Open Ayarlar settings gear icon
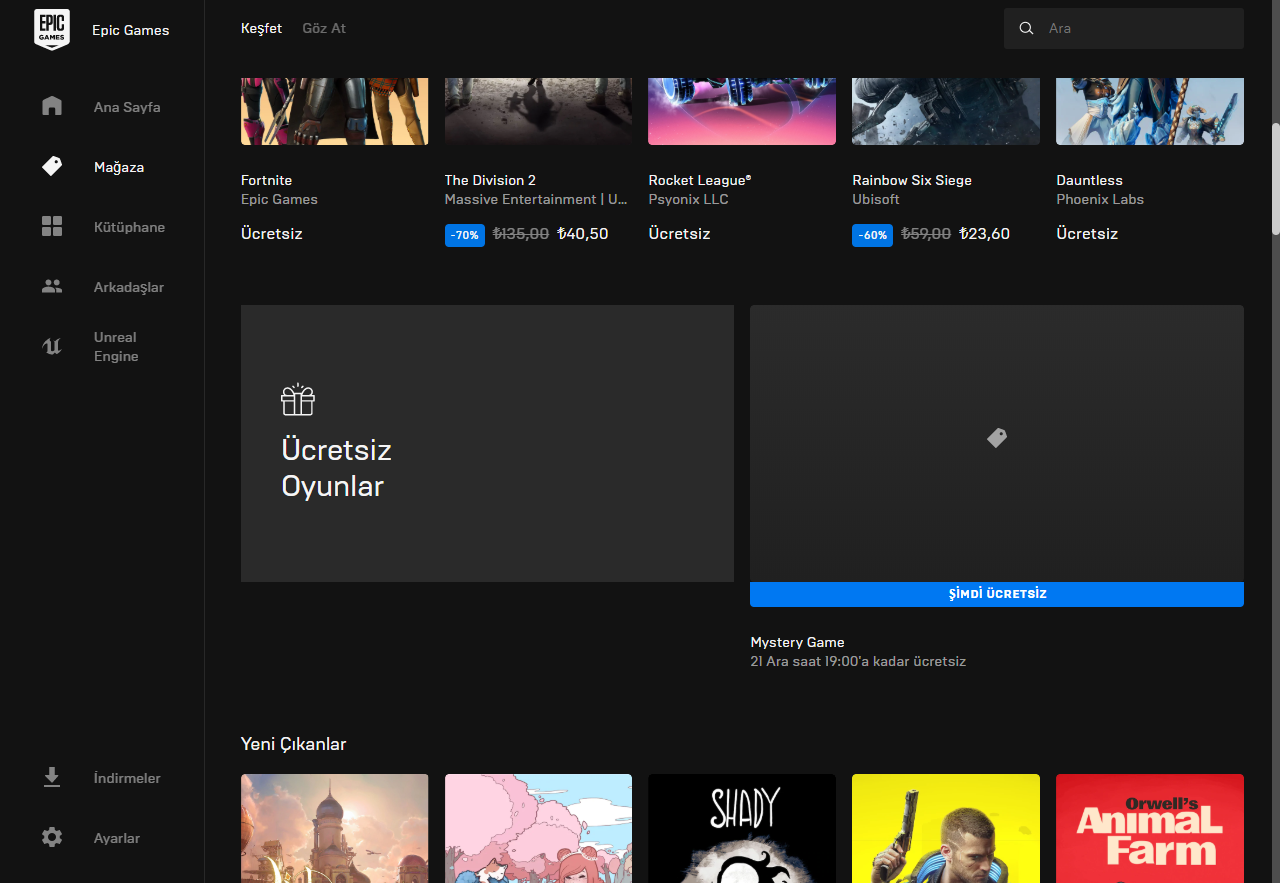This screenshot has width=1280, height=883. point(52,837)
